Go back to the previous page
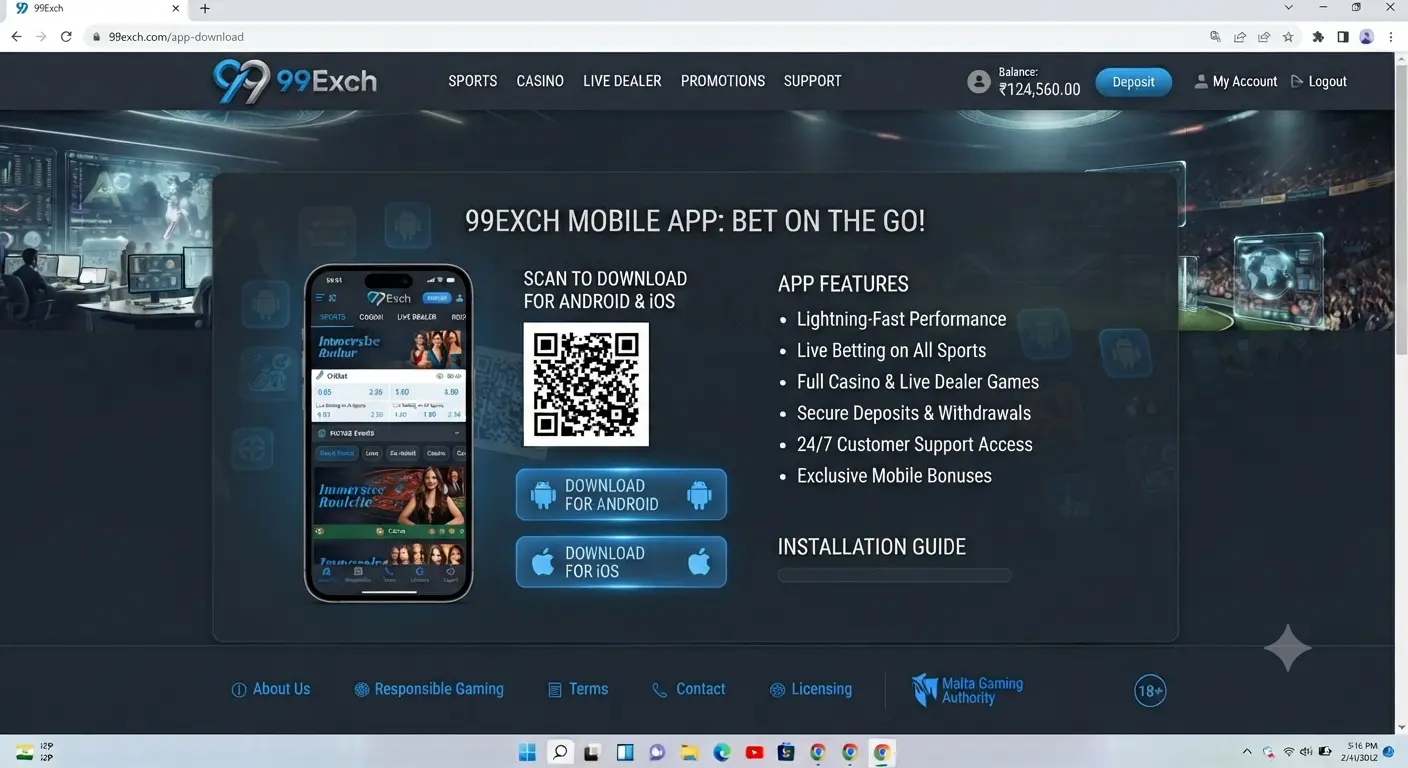The height and width of the screenshot is (768, 1408). tap(16, 37)
